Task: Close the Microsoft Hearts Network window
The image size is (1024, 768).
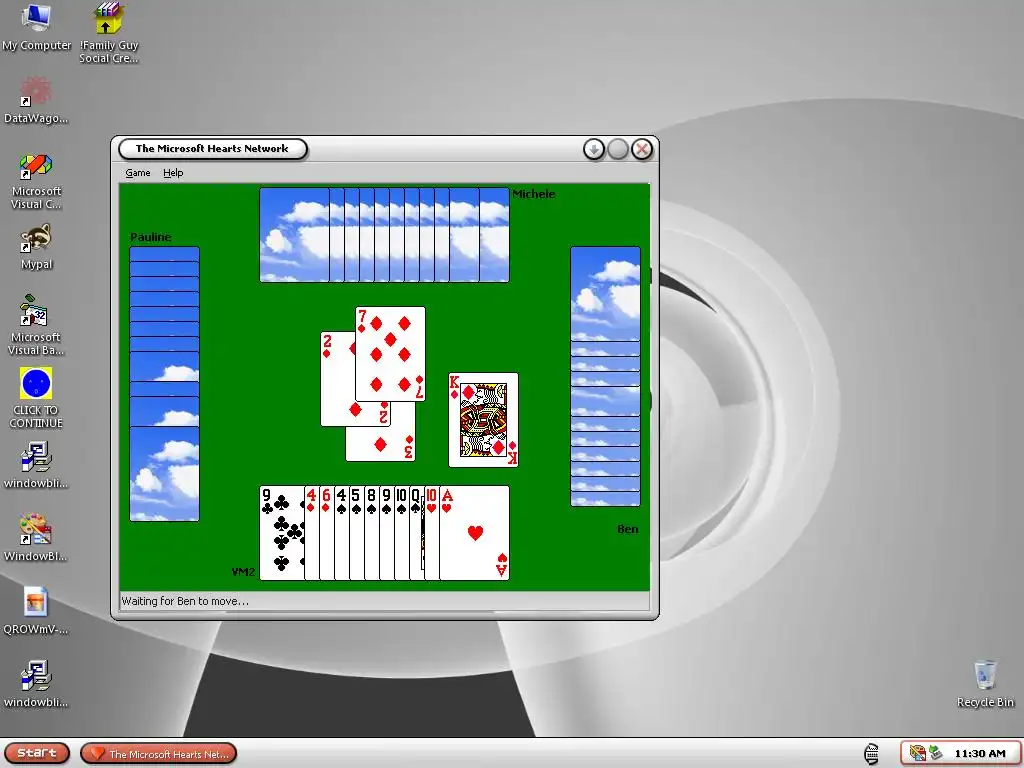Action: [642, 150]
